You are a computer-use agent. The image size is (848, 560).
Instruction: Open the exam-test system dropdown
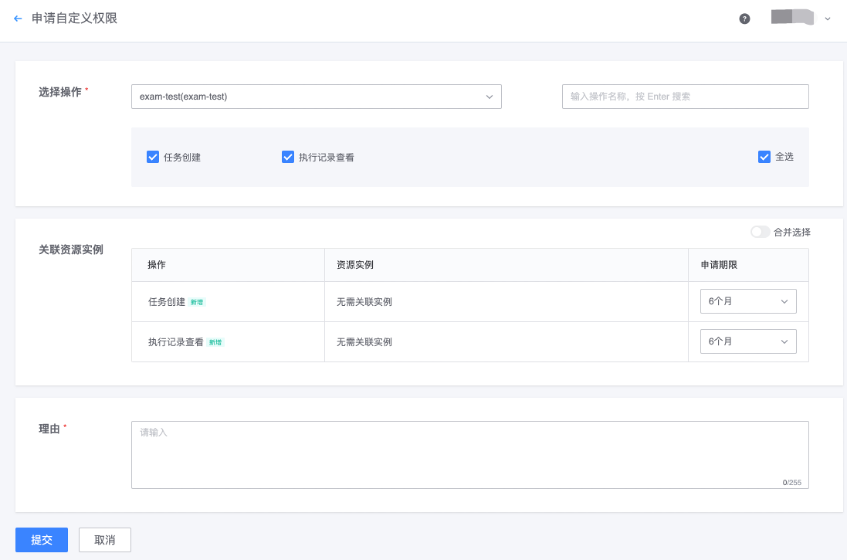(316, 96)
